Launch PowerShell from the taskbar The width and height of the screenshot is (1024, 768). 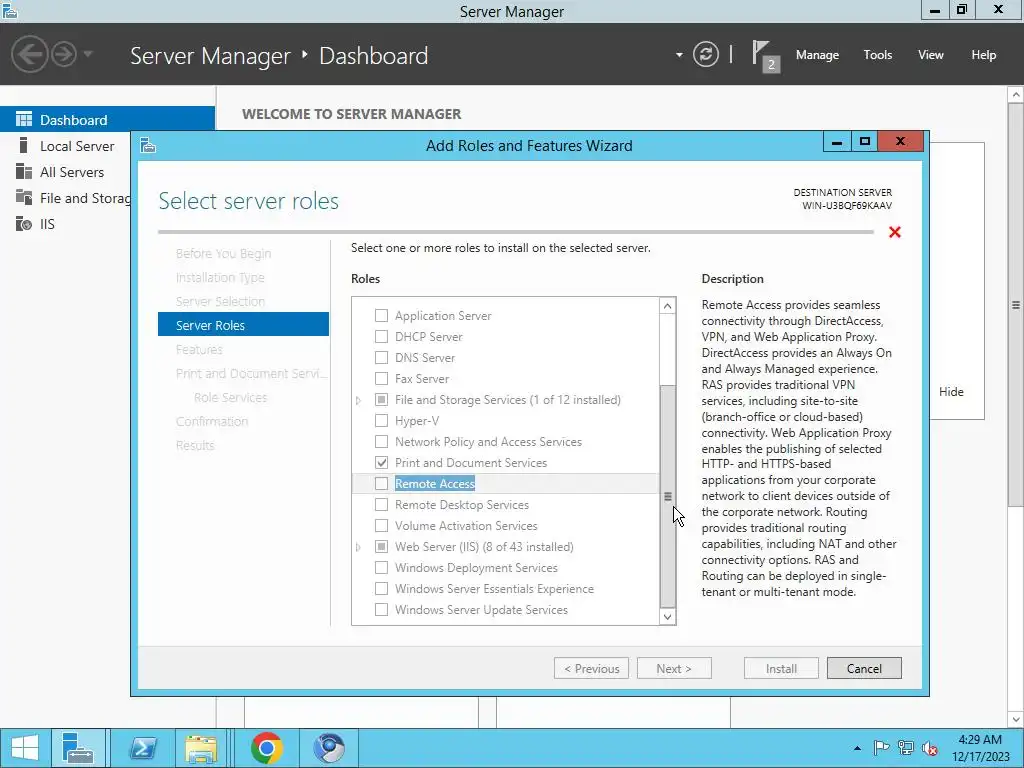[x=143, y=748]
